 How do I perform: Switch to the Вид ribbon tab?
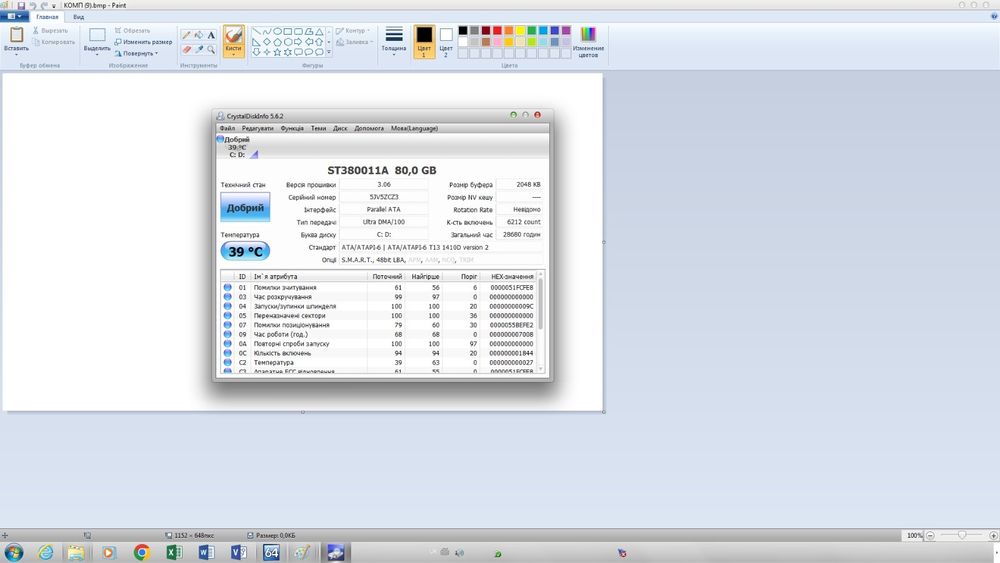(x=78, y=17)
